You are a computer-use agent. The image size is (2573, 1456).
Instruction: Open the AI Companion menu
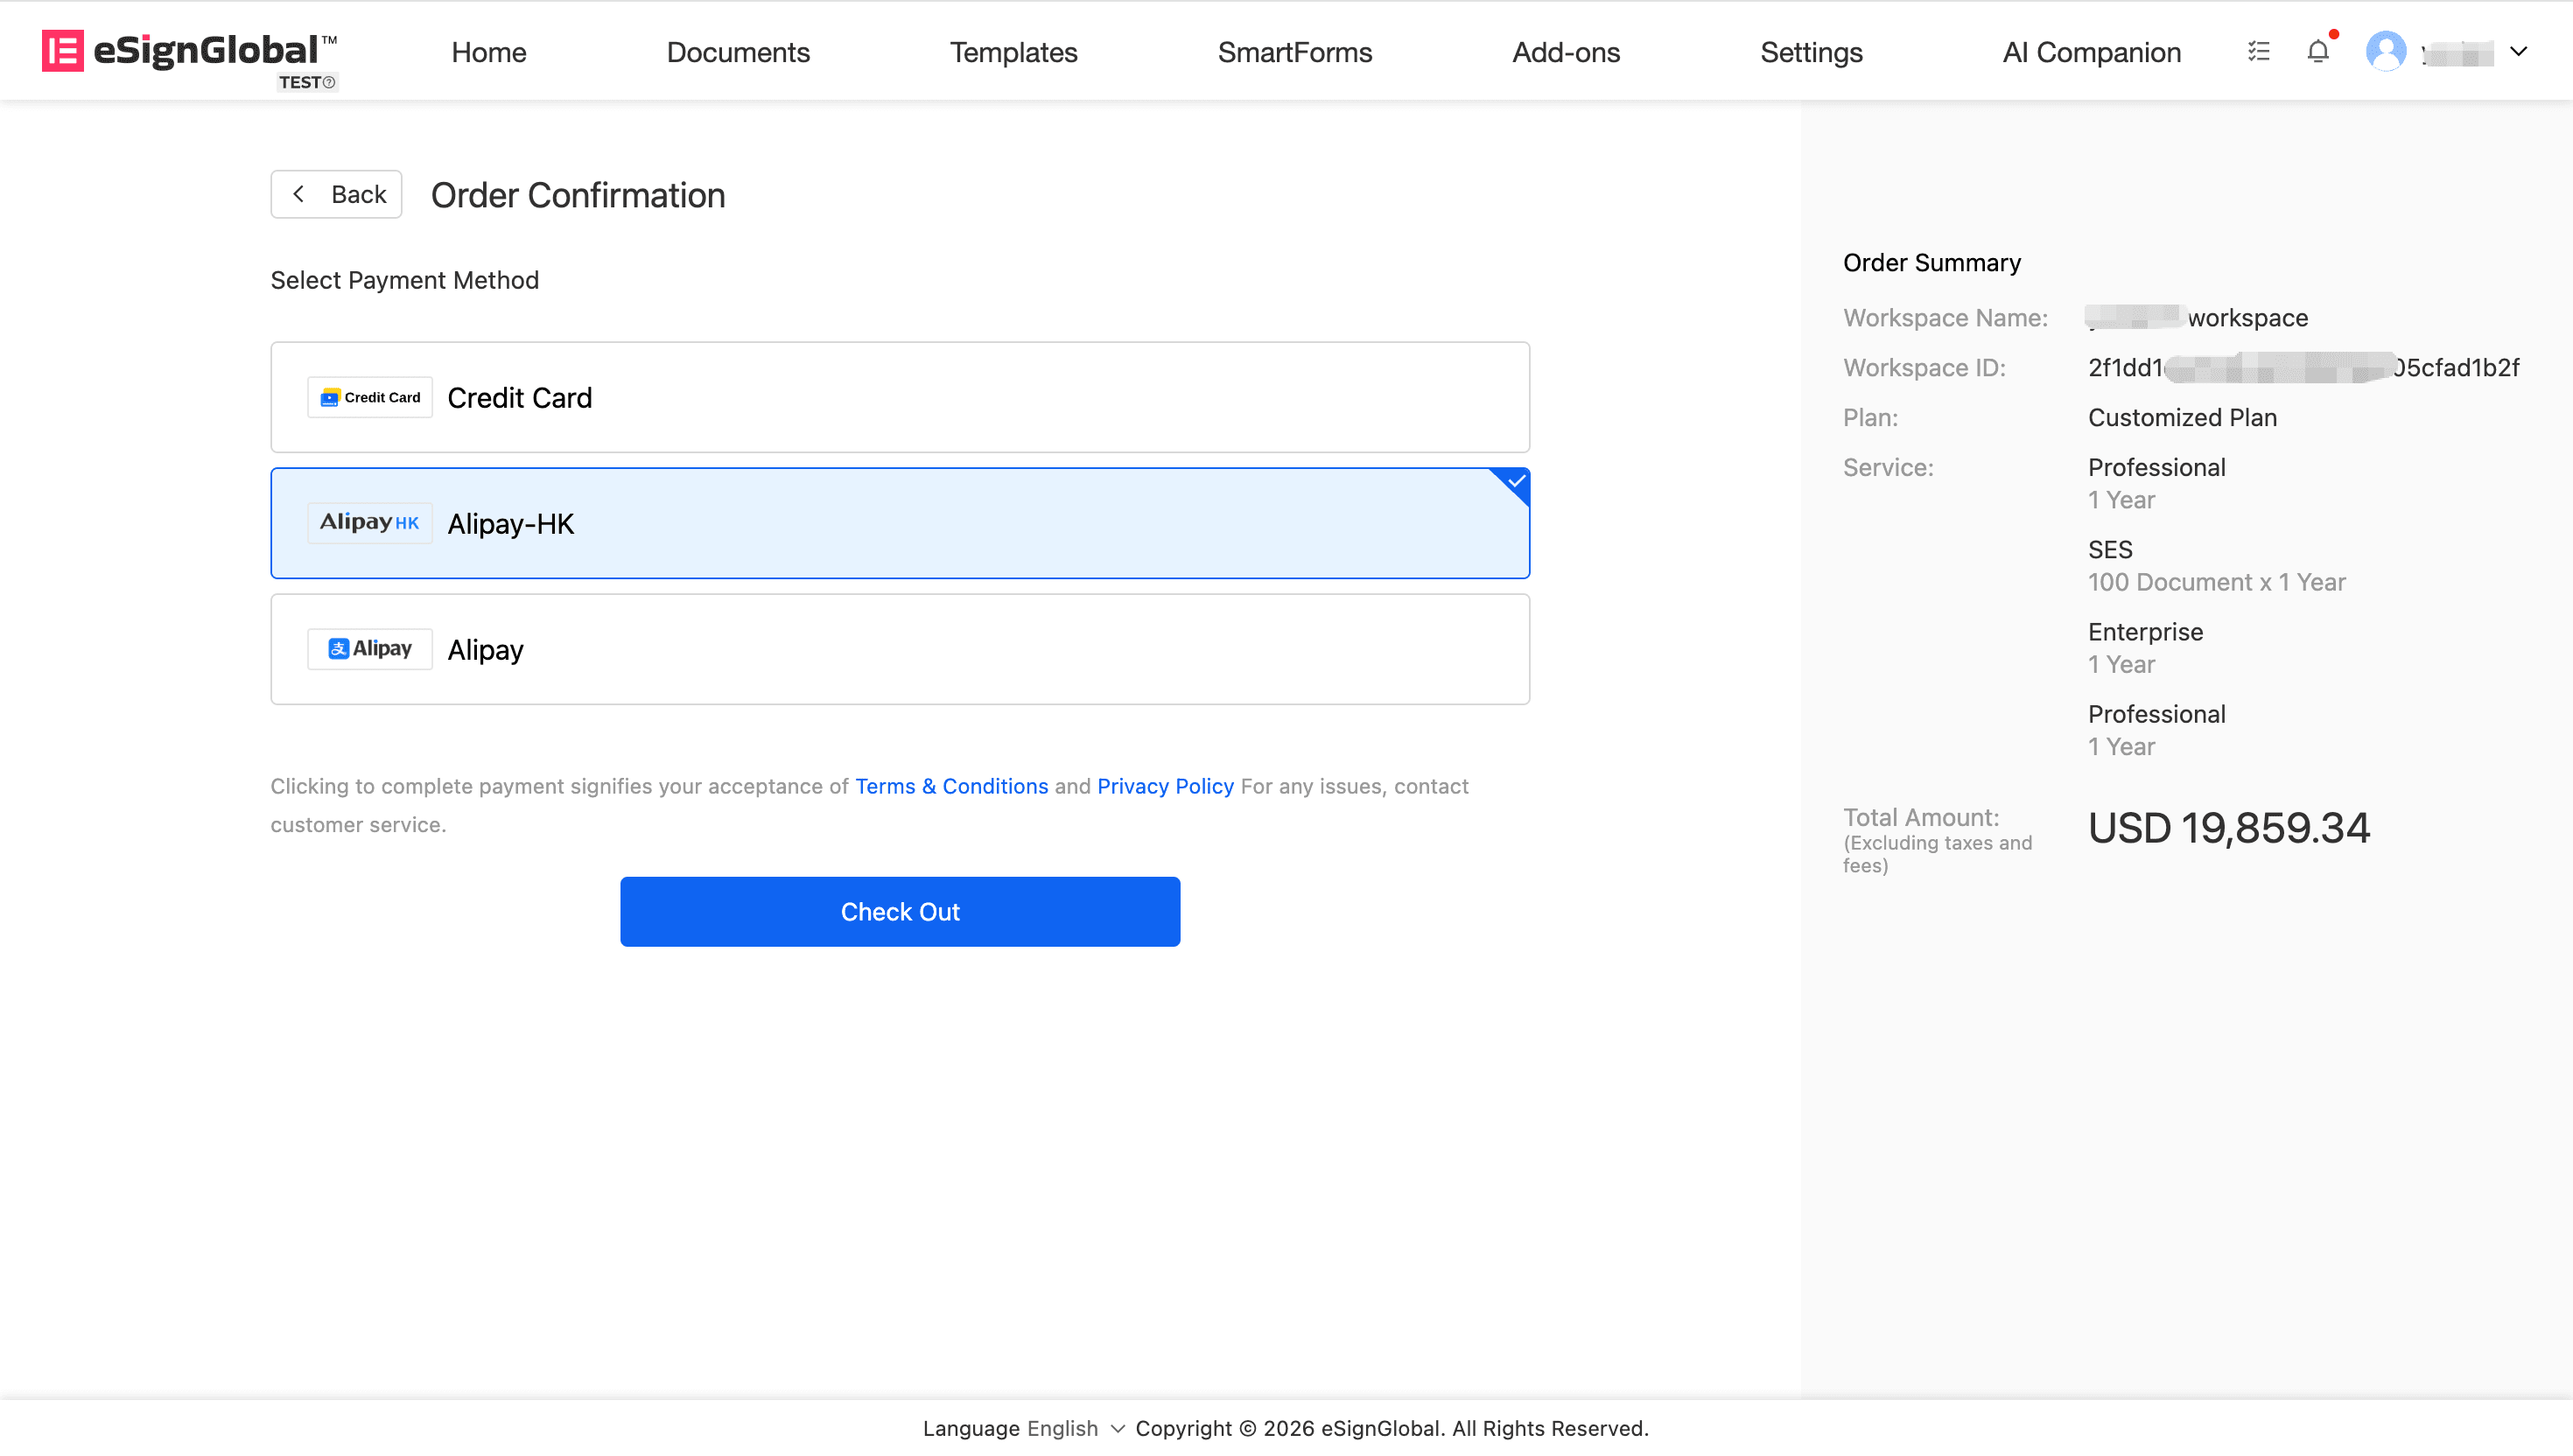[x=2092, y=52]
